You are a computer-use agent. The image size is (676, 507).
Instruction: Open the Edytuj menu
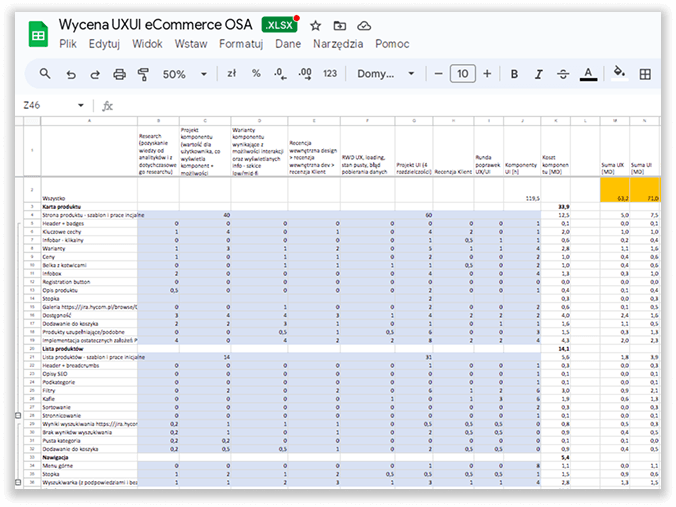pos(104,44)
